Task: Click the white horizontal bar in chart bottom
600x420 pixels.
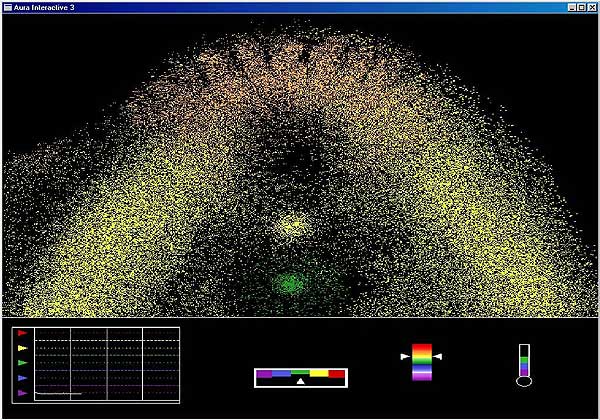Action: point(58,394)
